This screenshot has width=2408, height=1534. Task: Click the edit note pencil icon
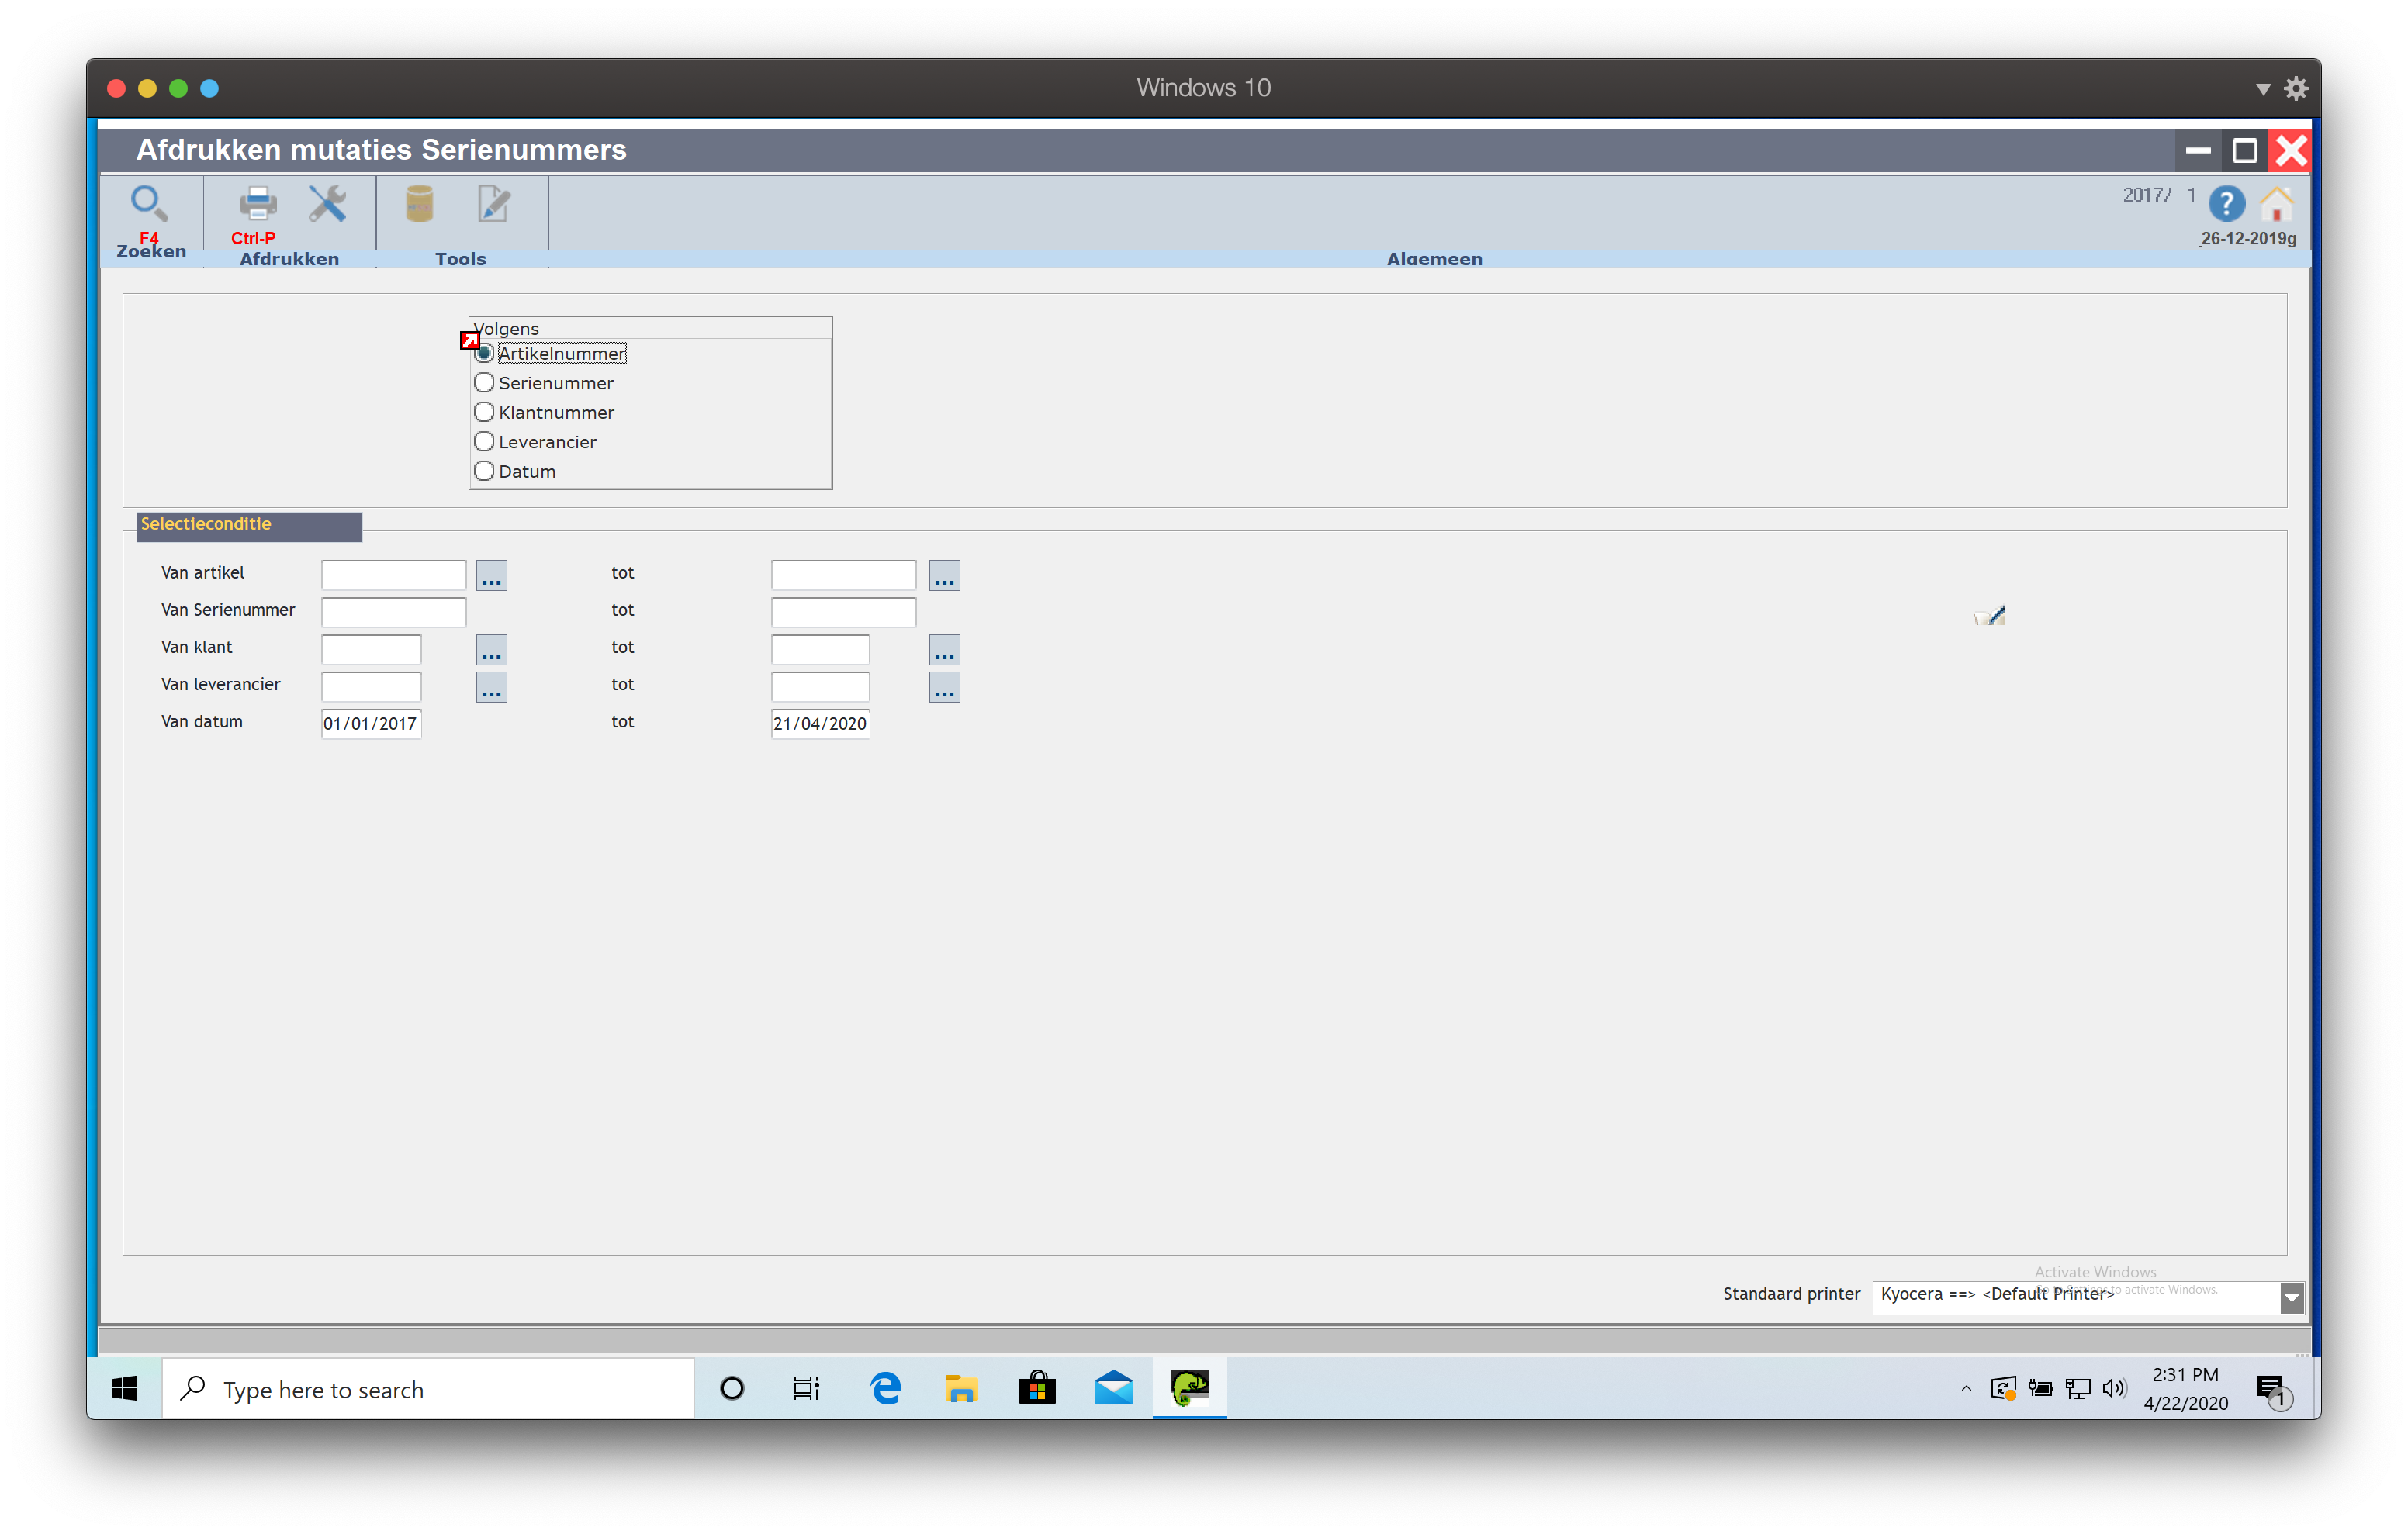(493, 203)
